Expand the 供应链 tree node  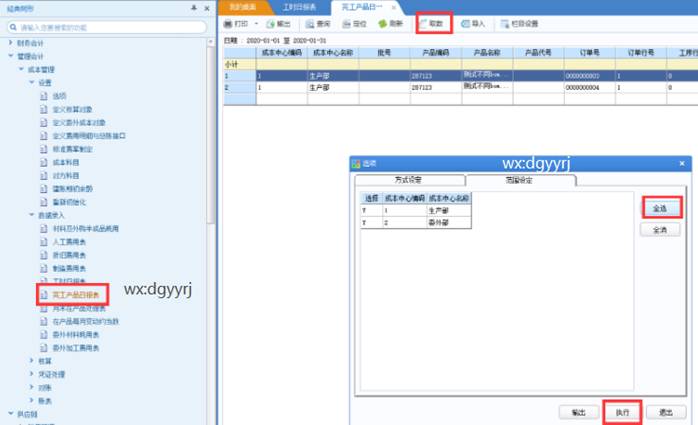[10, 412]
